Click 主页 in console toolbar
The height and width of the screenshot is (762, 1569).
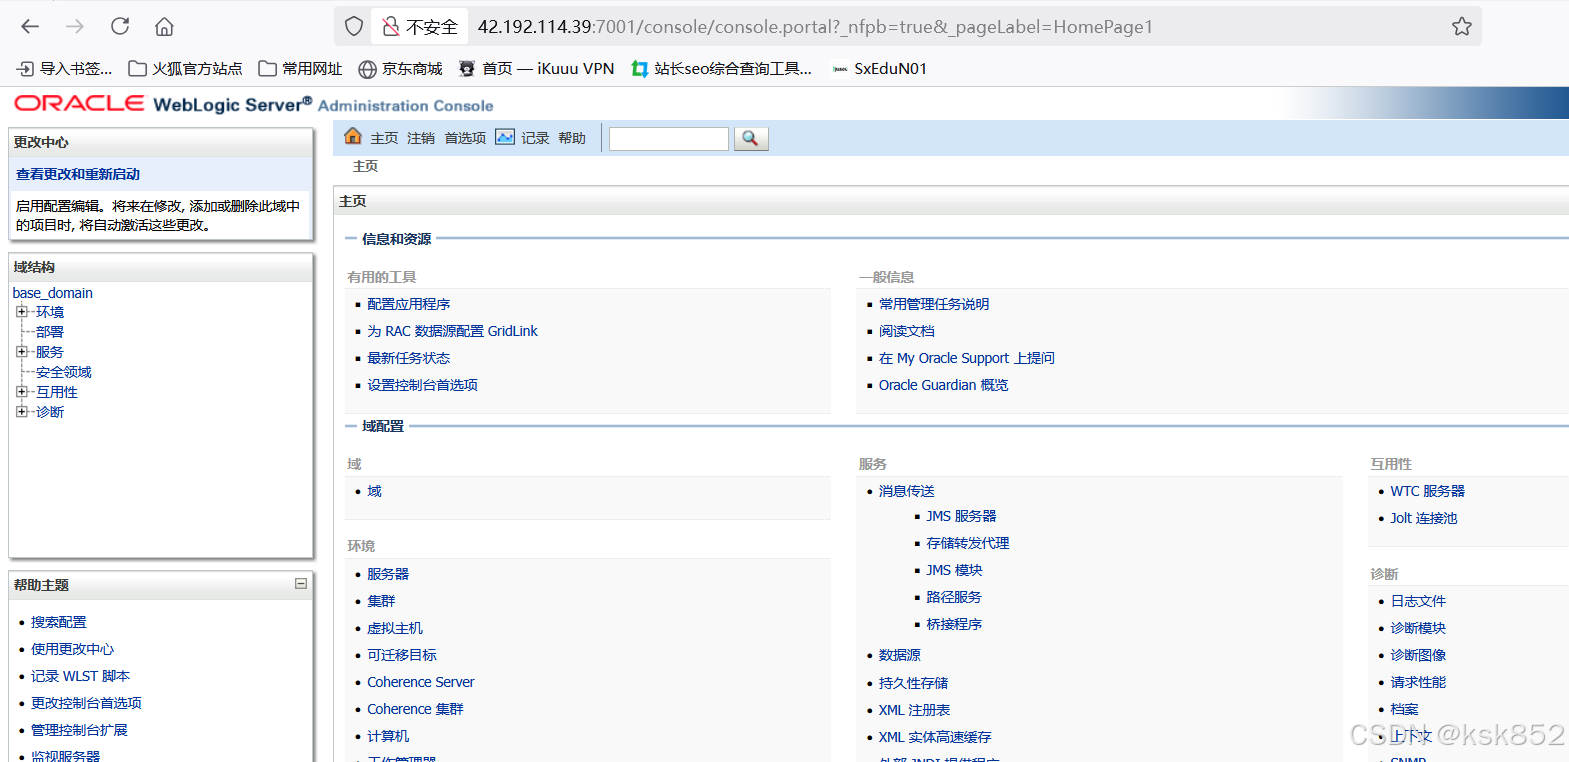(x=384, y=138)
